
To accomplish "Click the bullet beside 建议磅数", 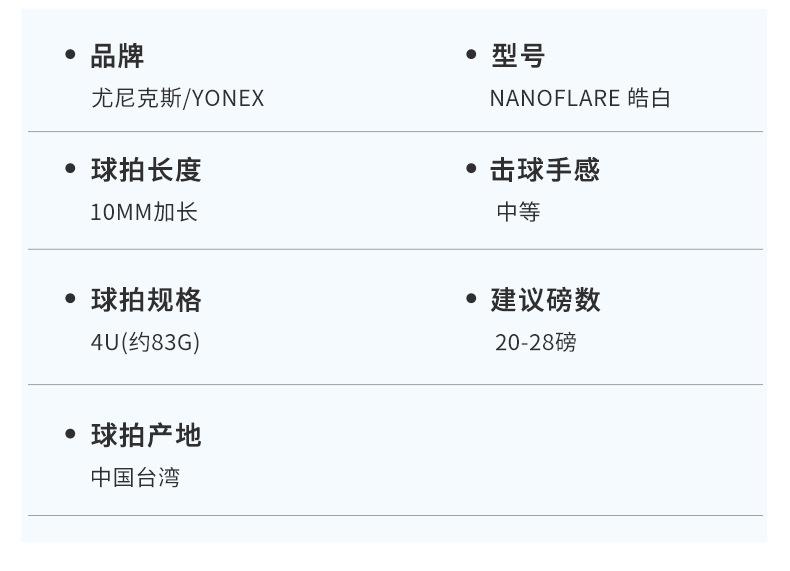I will pos(471,299).
